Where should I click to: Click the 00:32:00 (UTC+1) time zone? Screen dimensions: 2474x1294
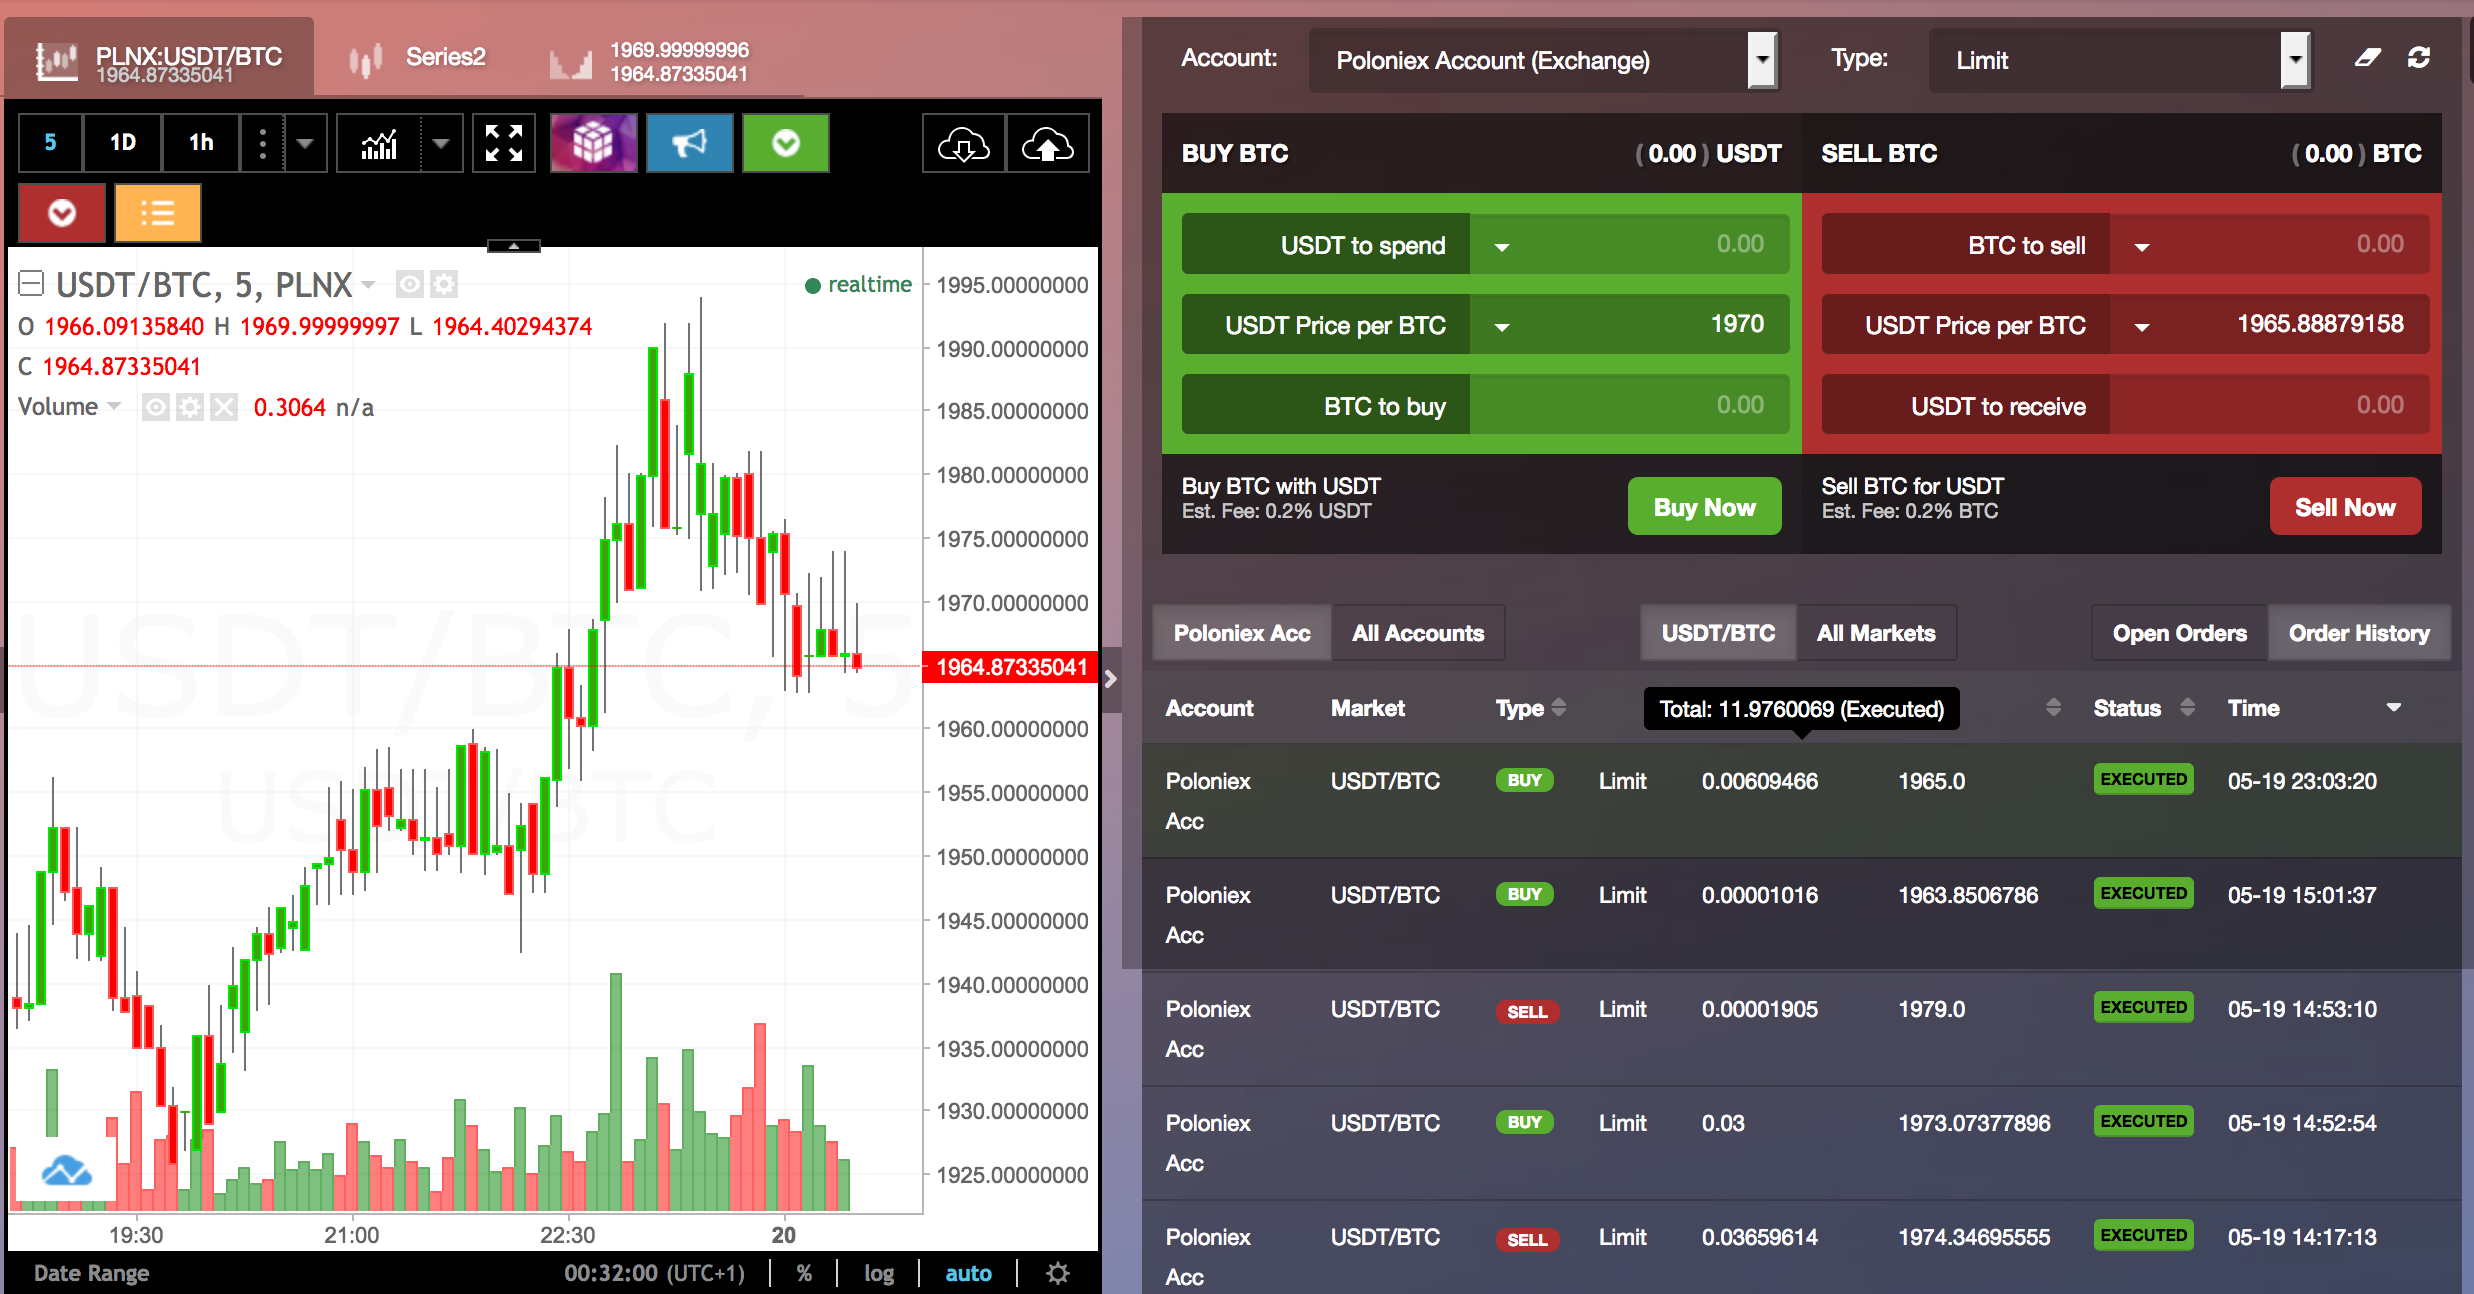click(x=655, y=1273)
